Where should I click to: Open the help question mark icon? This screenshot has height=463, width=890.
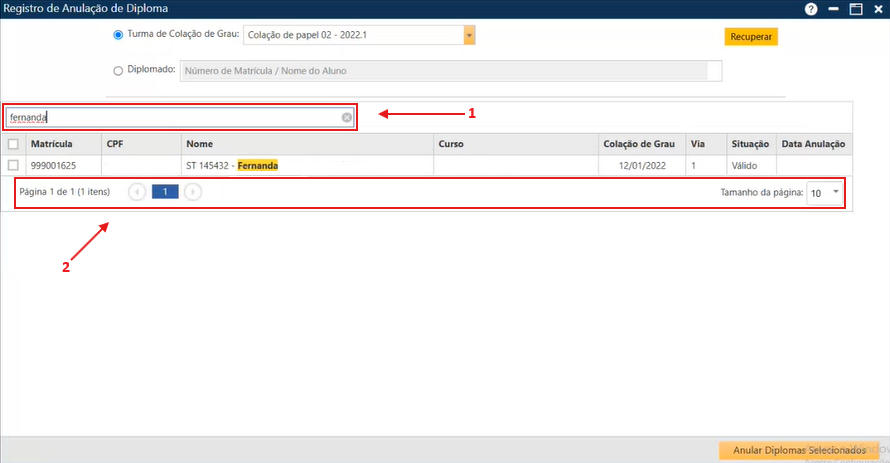click(x=811, y=8)
